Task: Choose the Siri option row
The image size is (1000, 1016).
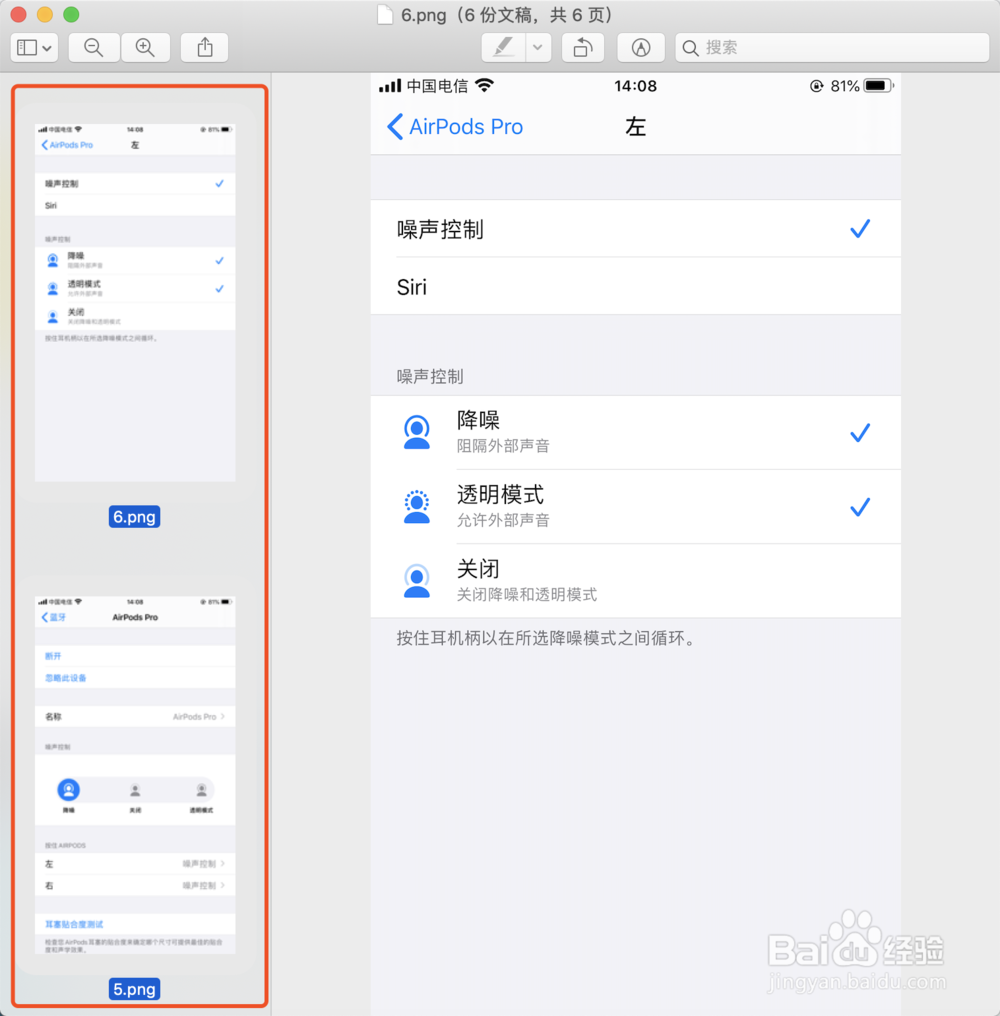Action: click(x=636, y=286)
